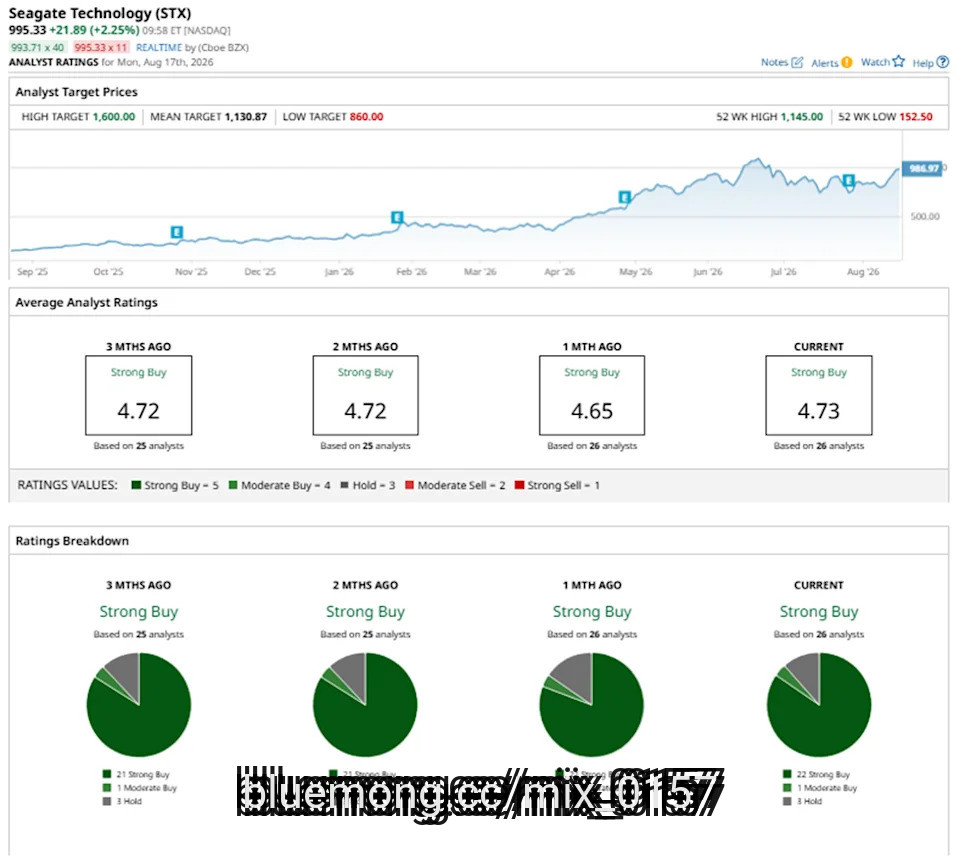Image resolution: width=959 pixels, height=859 pixels.
Task: Click the 21 Strong Buy legend swatch
Action: point(107,774)
